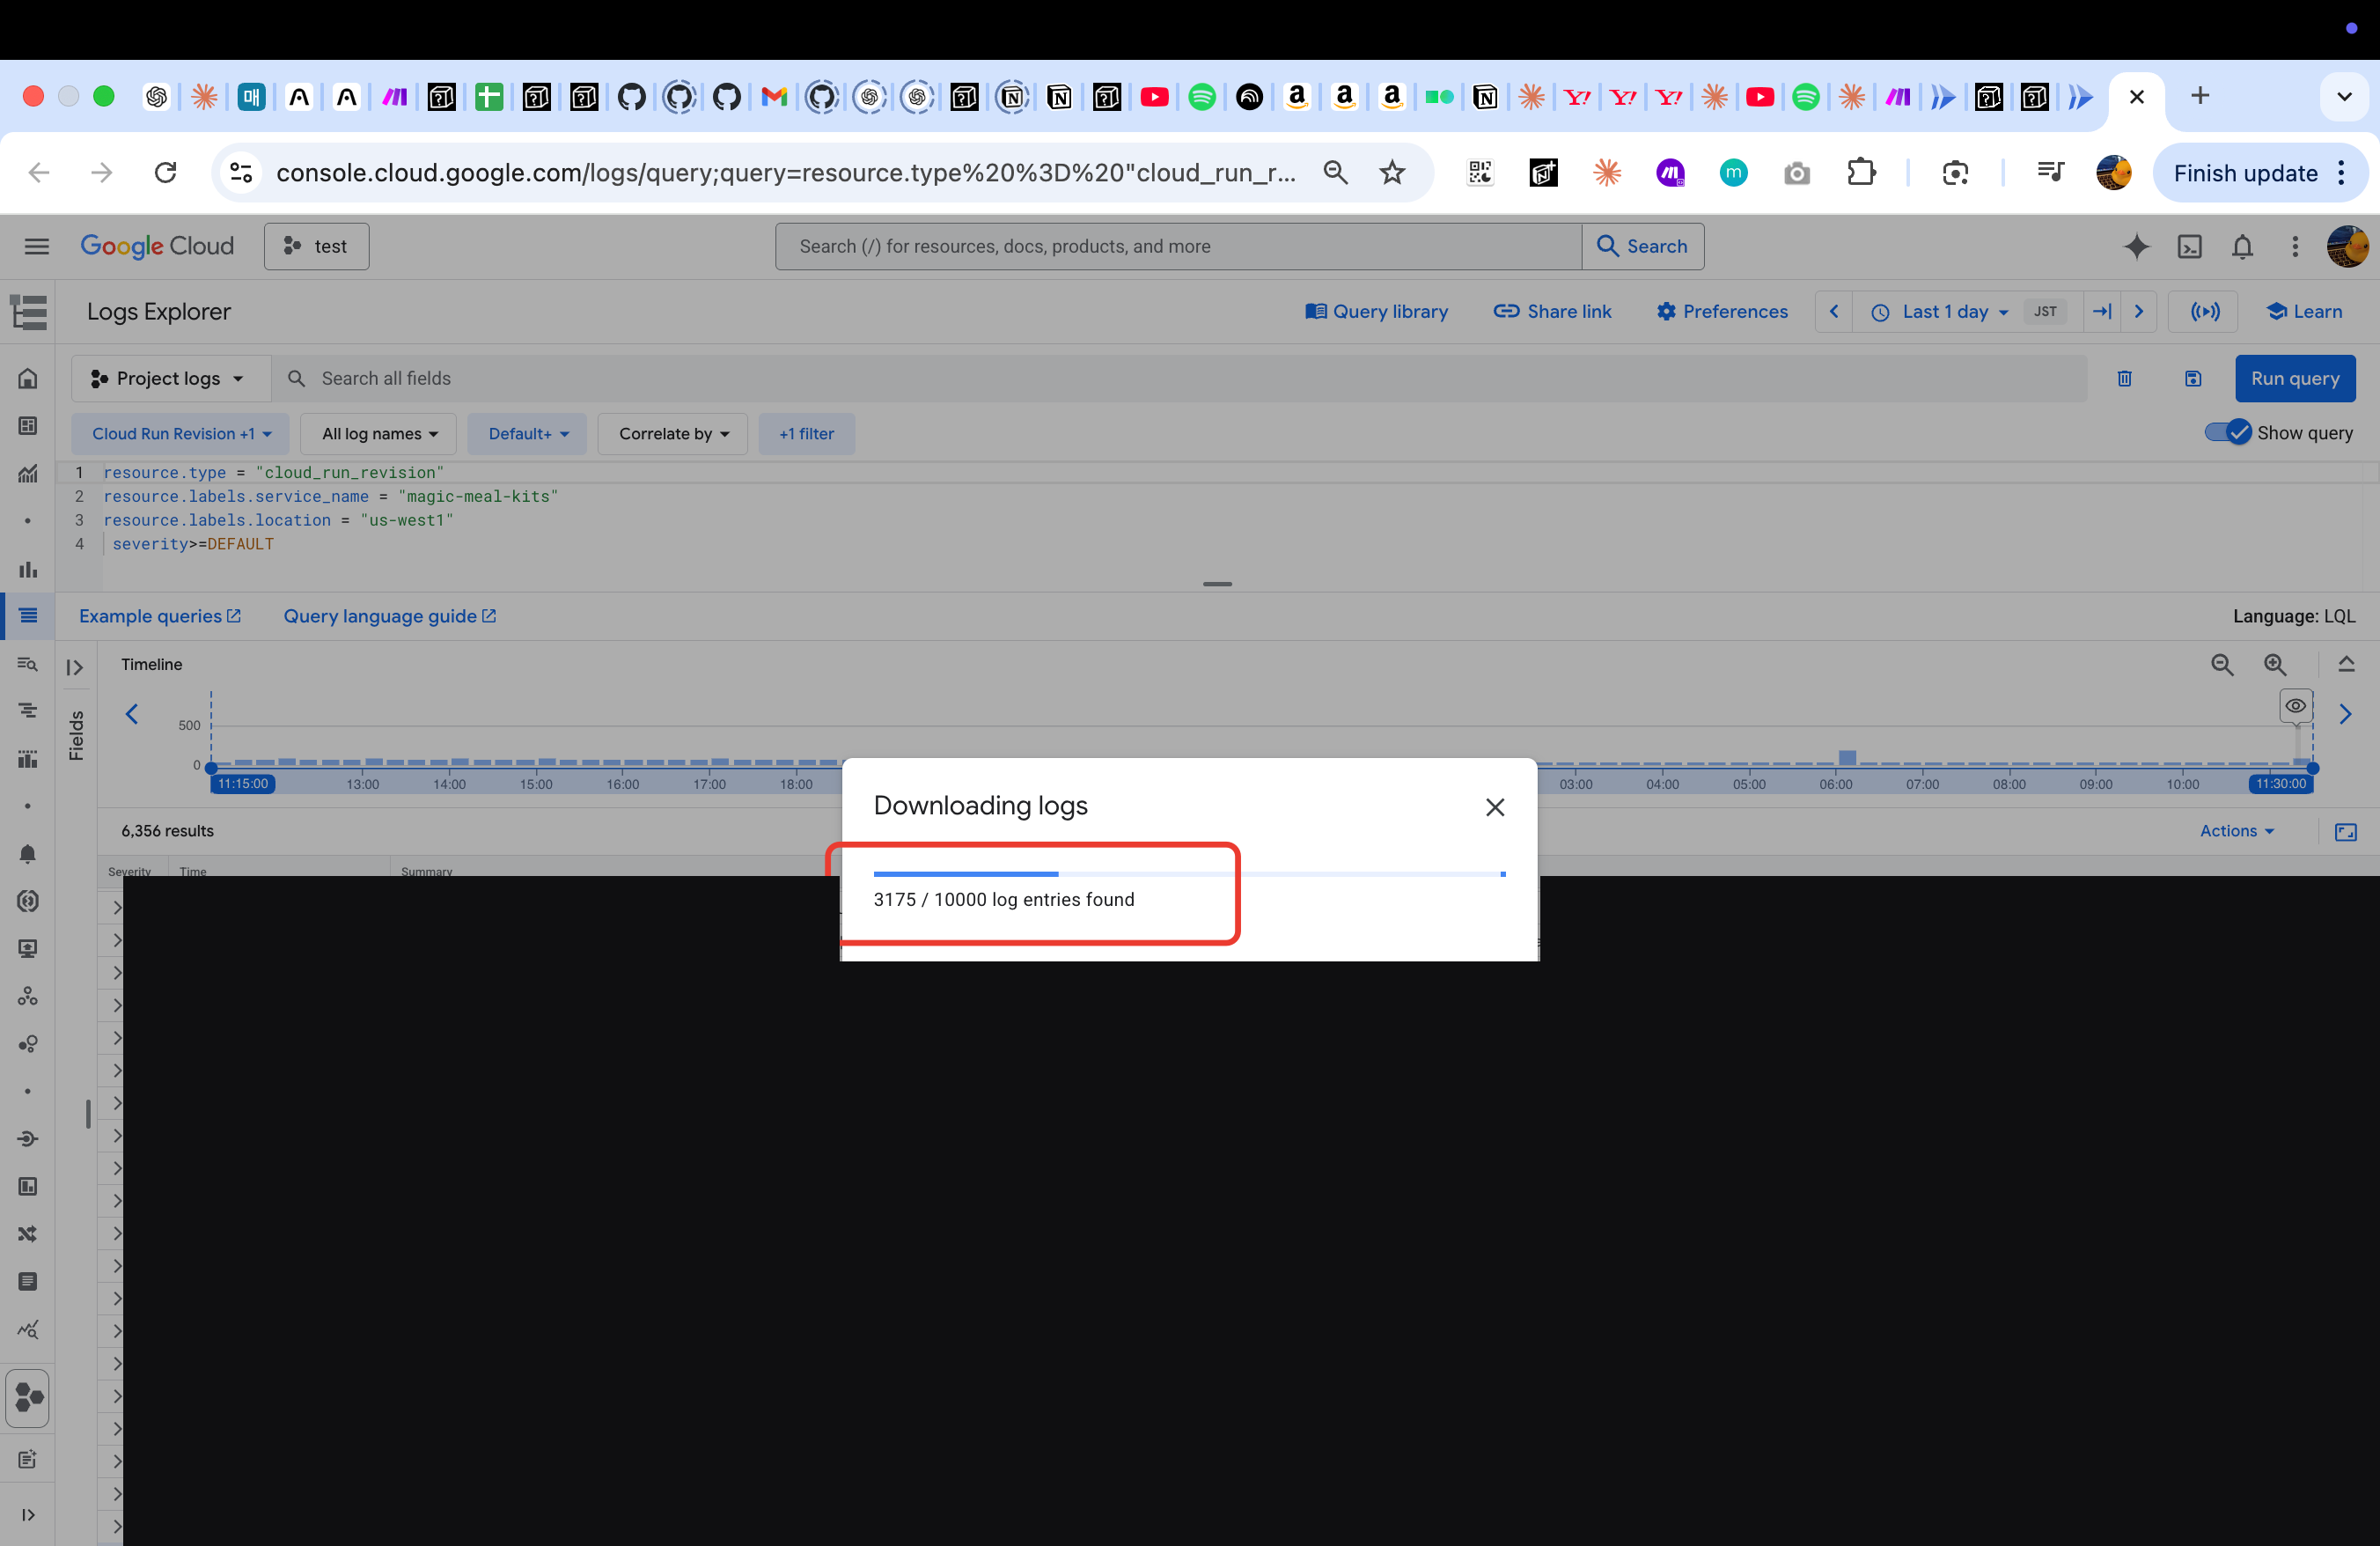Viewport: 2380px width, 1546px height.
Task: Click the Run query button
Action: coord(2295,378)
